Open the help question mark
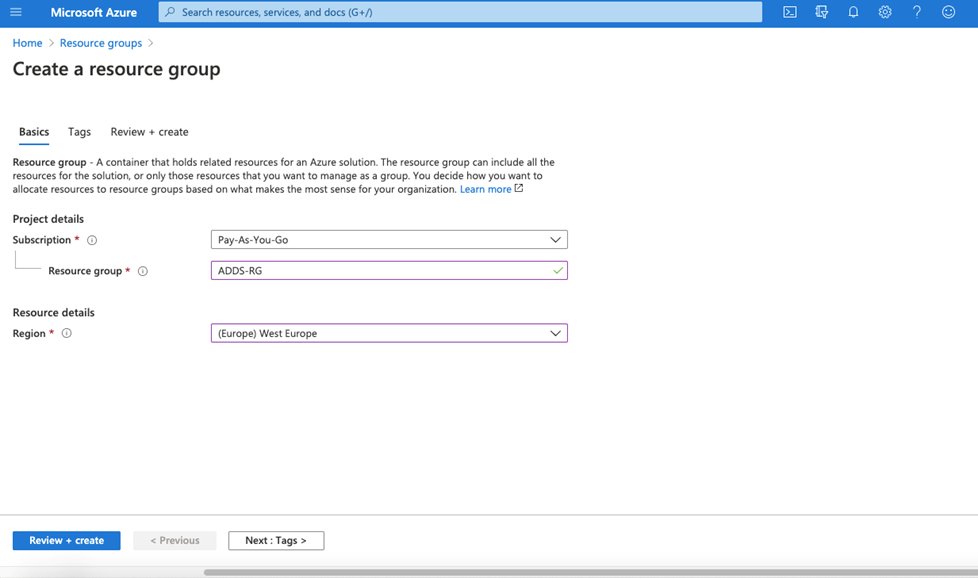 [x=917, y=12]
